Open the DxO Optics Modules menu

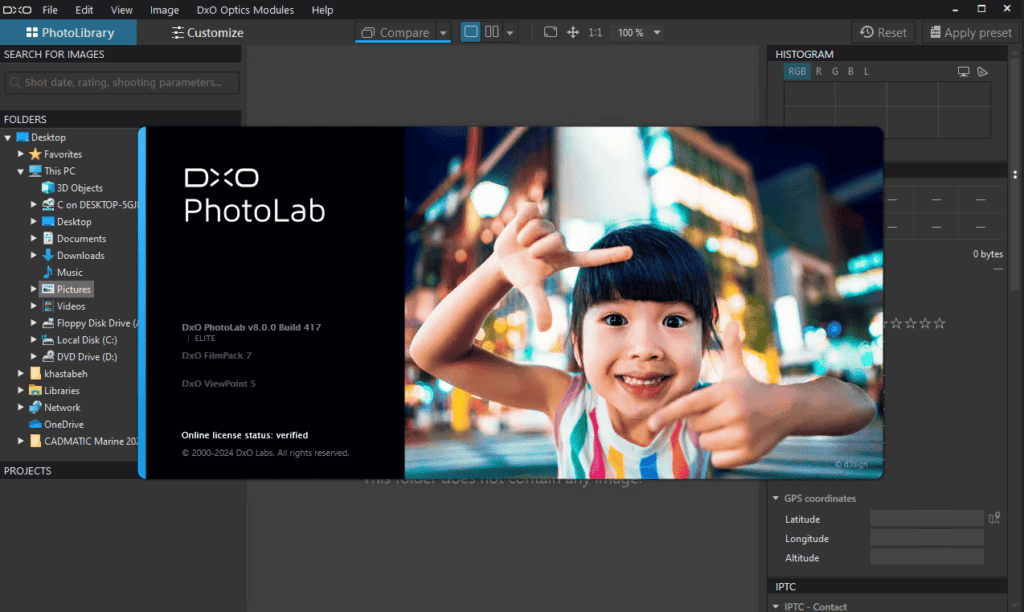click(x=245, y=10)
